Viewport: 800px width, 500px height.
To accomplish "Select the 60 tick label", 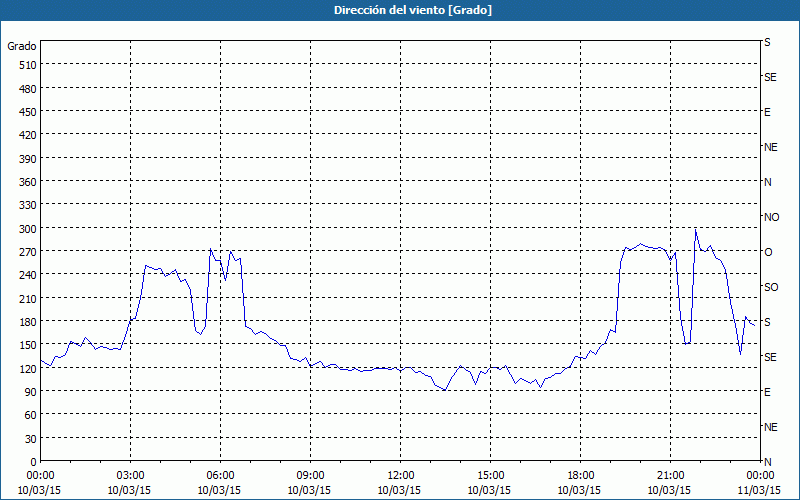I will (31, 416).
